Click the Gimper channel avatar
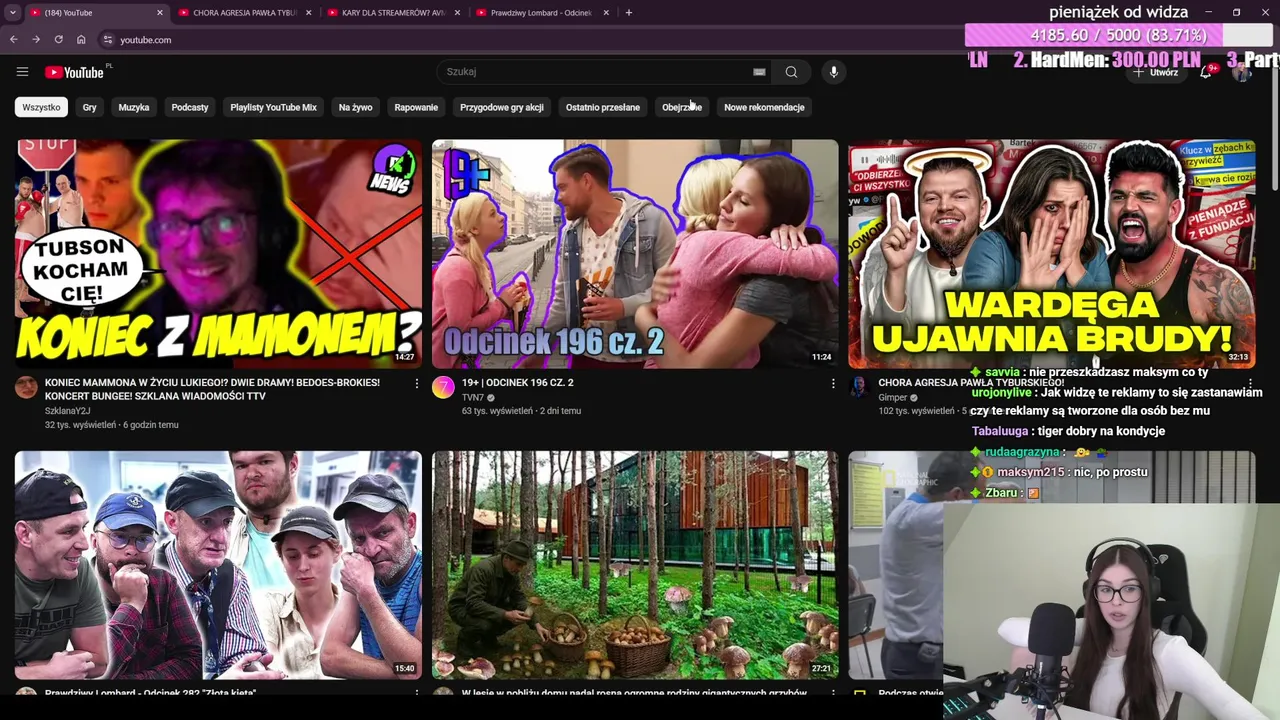 pos(858,388)
